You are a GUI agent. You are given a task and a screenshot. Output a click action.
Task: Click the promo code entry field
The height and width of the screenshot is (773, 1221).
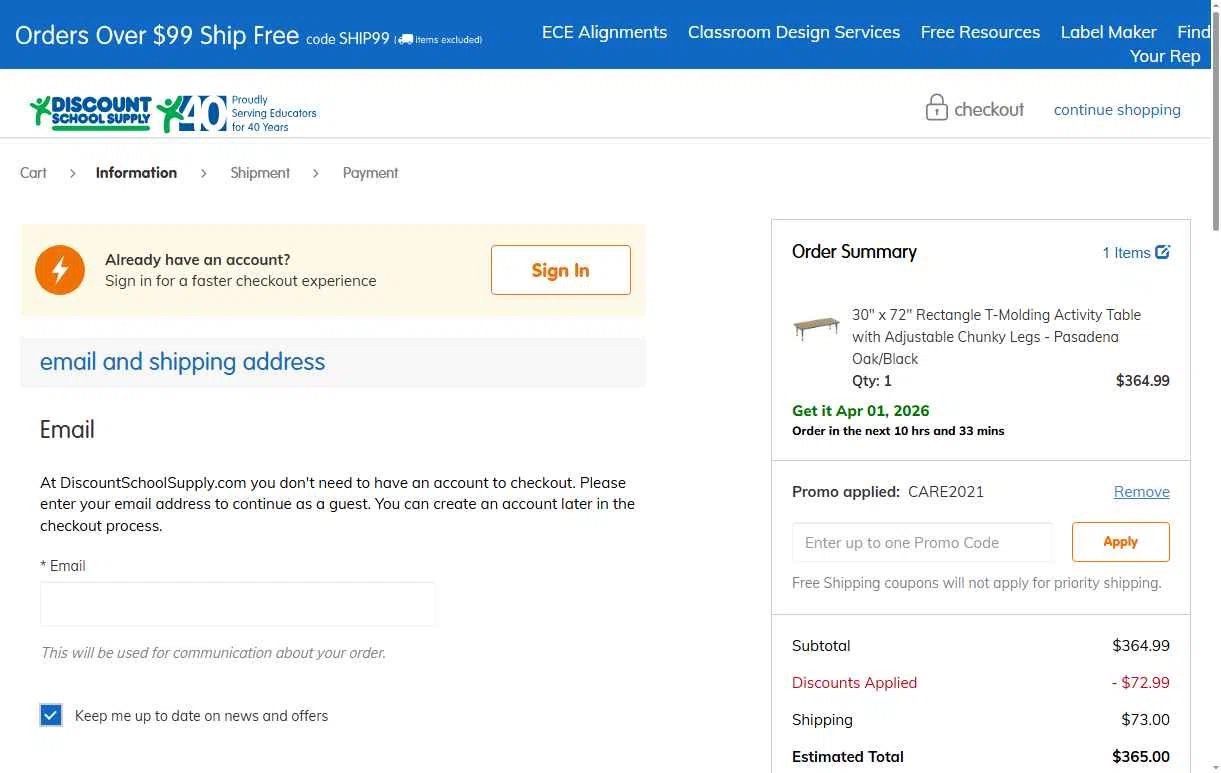[x=921, y=543]
